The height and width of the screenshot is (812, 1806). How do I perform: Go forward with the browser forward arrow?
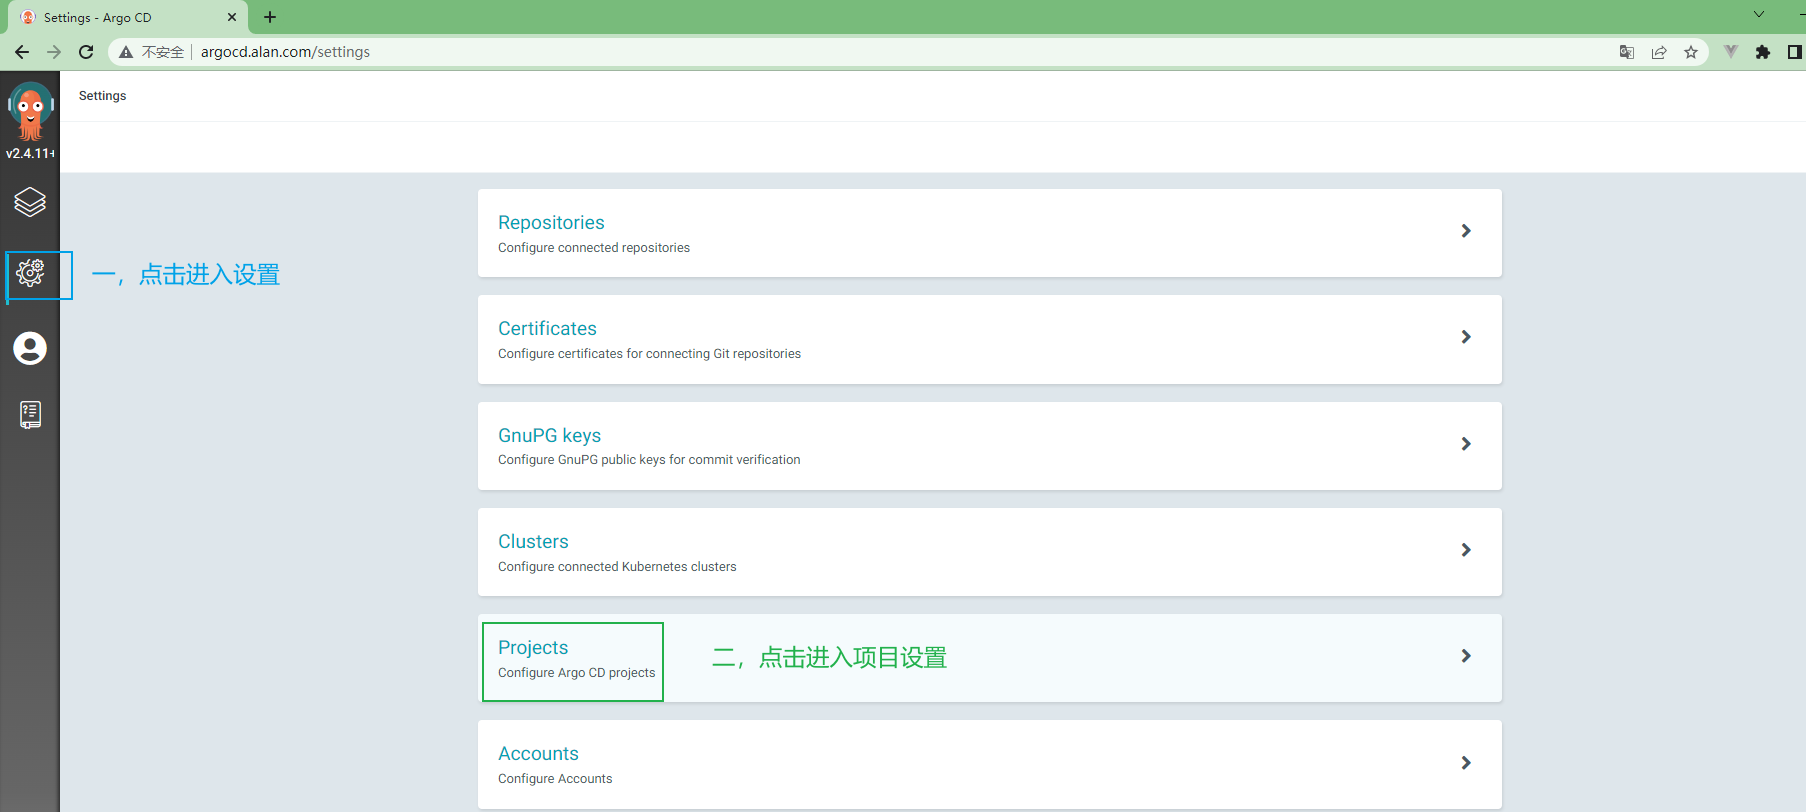[x=54, y=52]
